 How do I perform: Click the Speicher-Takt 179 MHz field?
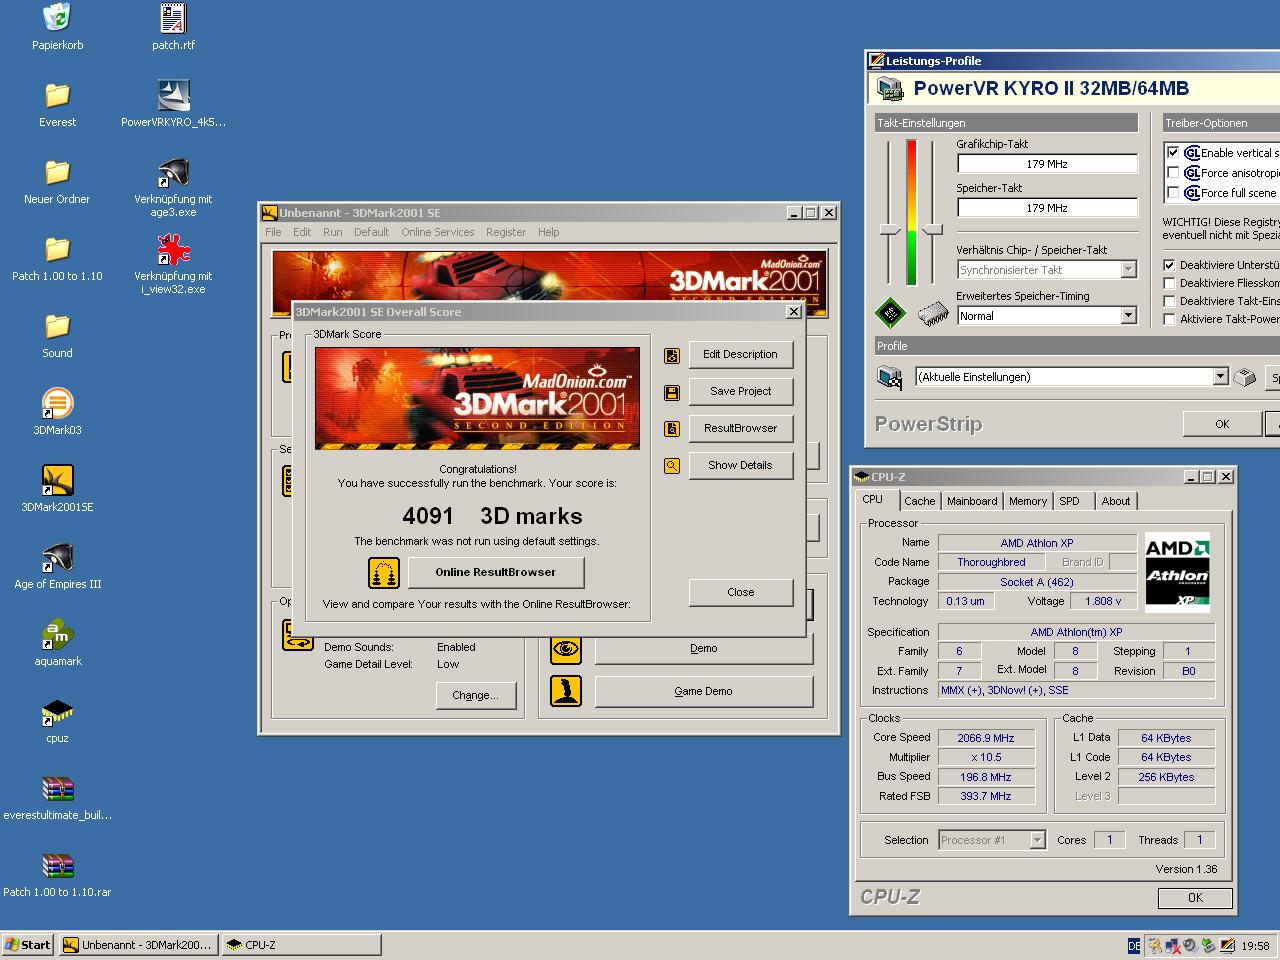tap(1047, 208)
